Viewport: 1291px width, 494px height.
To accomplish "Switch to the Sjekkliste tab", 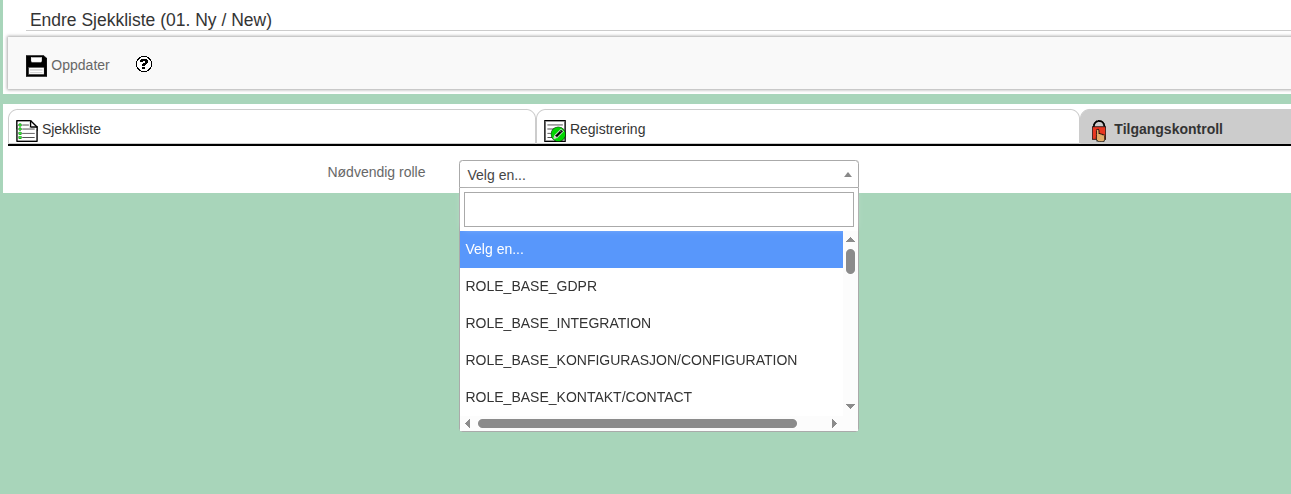I will [x=71, y=129].
